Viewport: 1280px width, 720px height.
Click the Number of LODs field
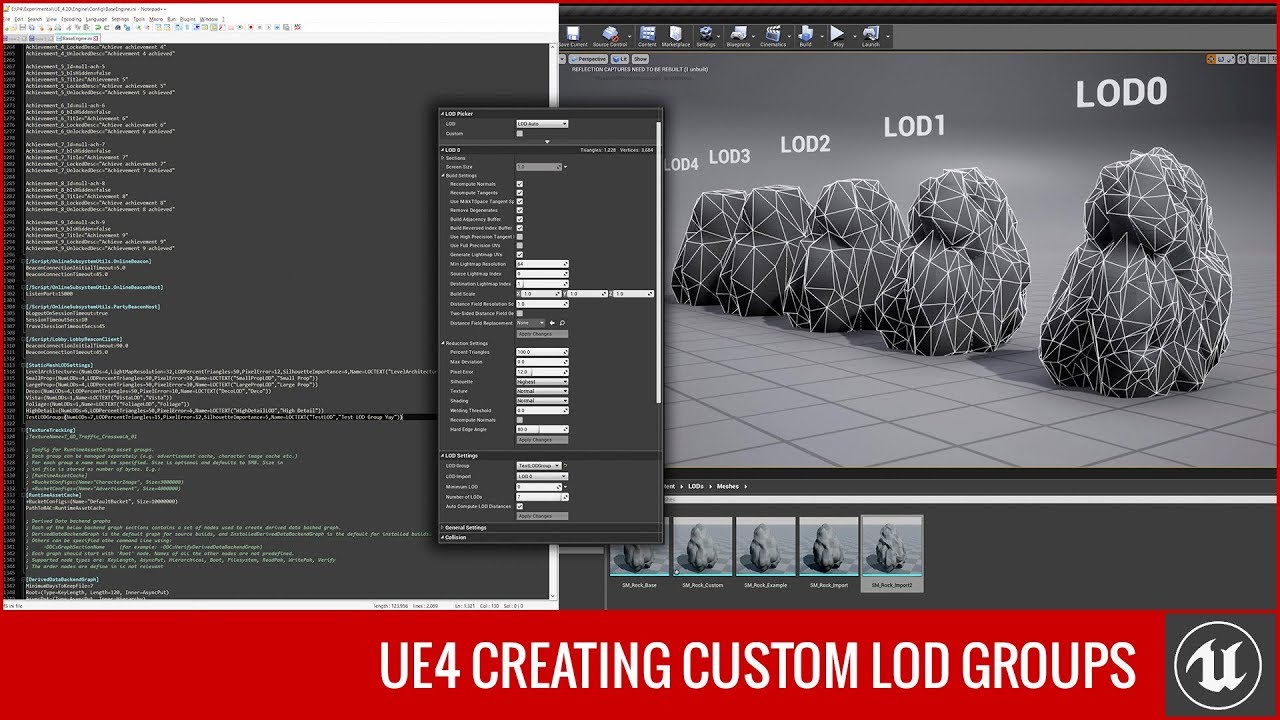coord(542,496)
